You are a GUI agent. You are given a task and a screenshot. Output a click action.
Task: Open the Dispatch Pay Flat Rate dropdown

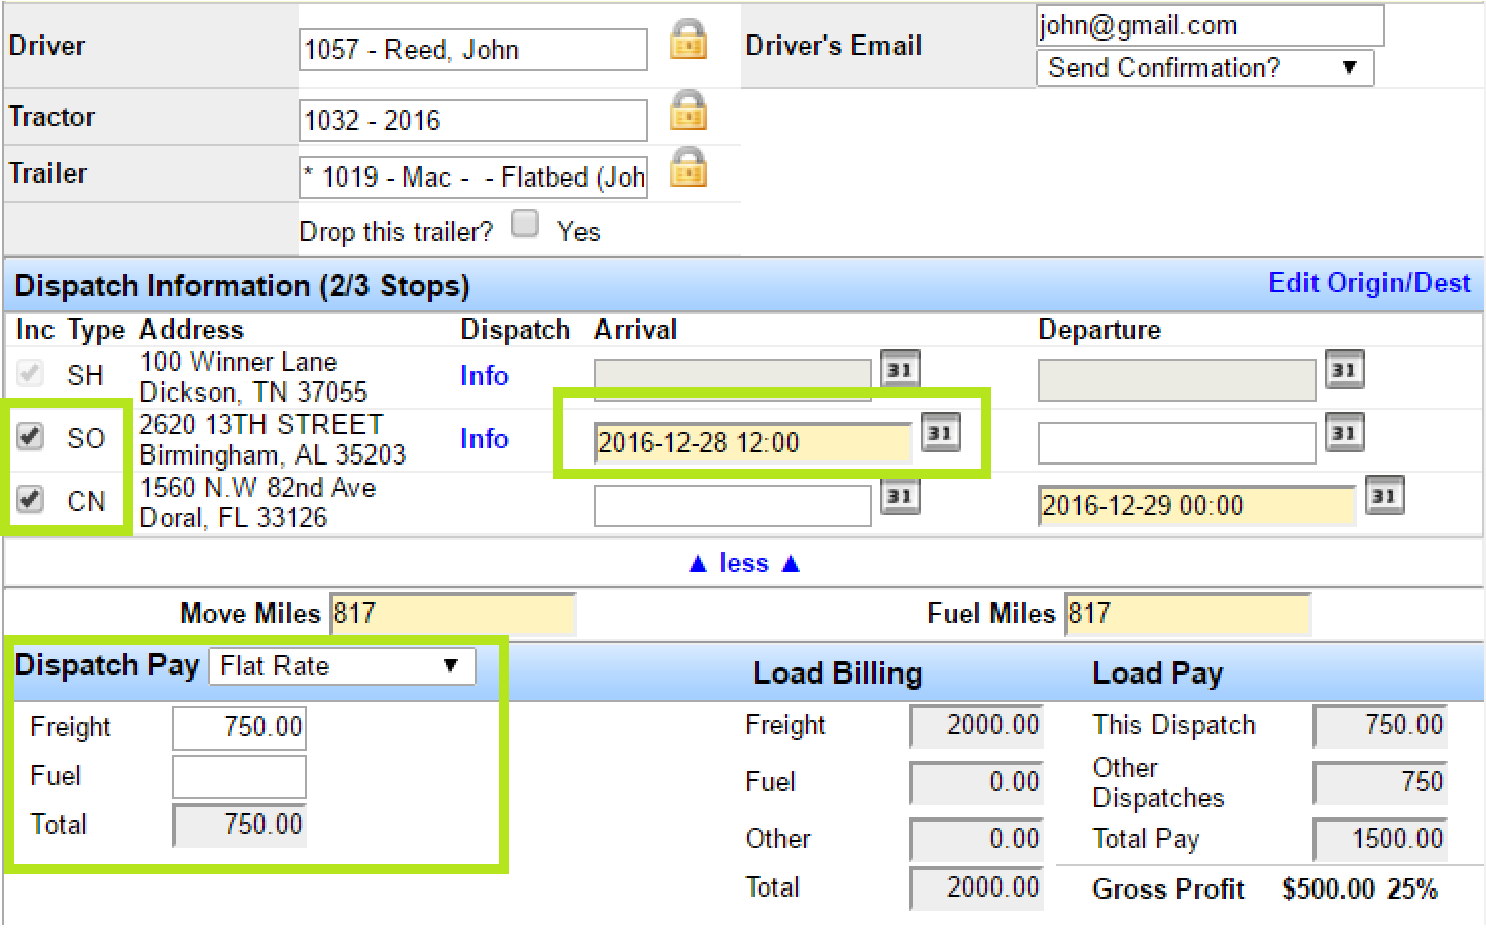[342, 666]
